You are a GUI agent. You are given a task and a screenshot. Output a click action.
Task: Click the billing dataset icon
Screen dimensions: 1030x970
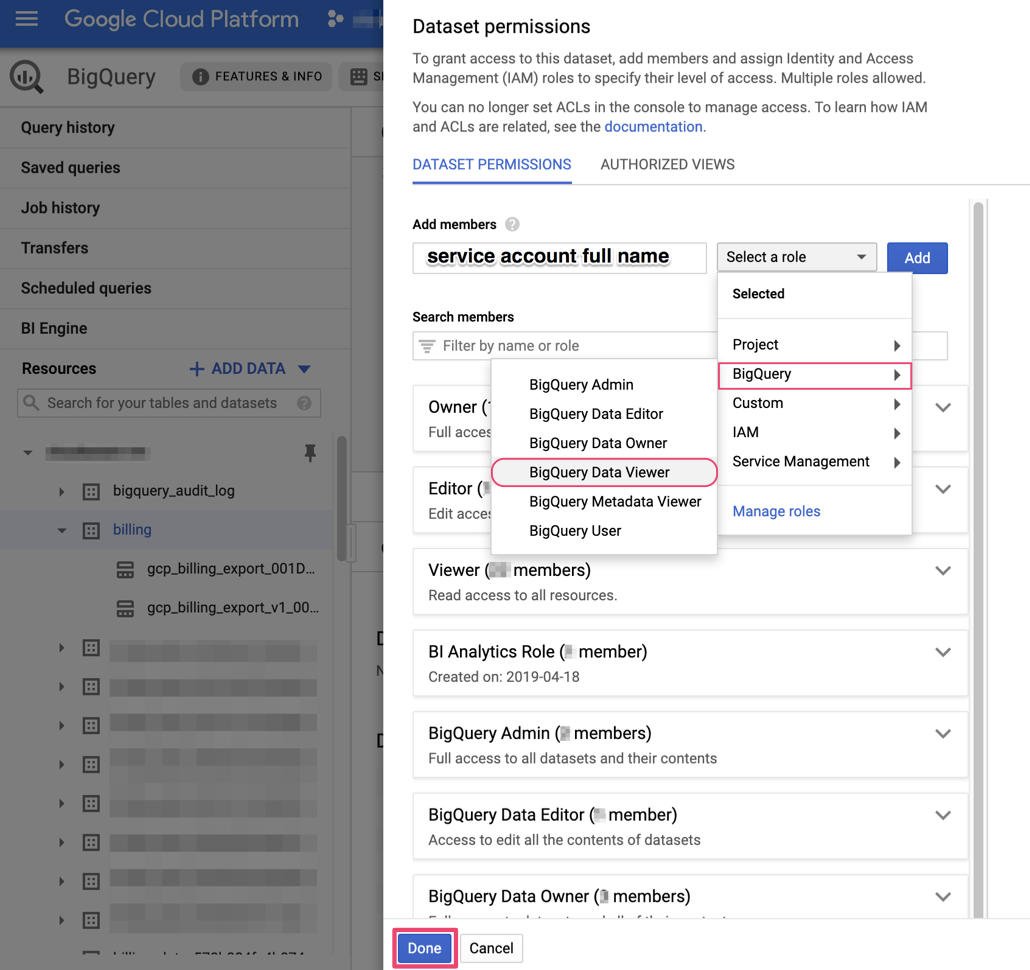click(x=91, y=530)
